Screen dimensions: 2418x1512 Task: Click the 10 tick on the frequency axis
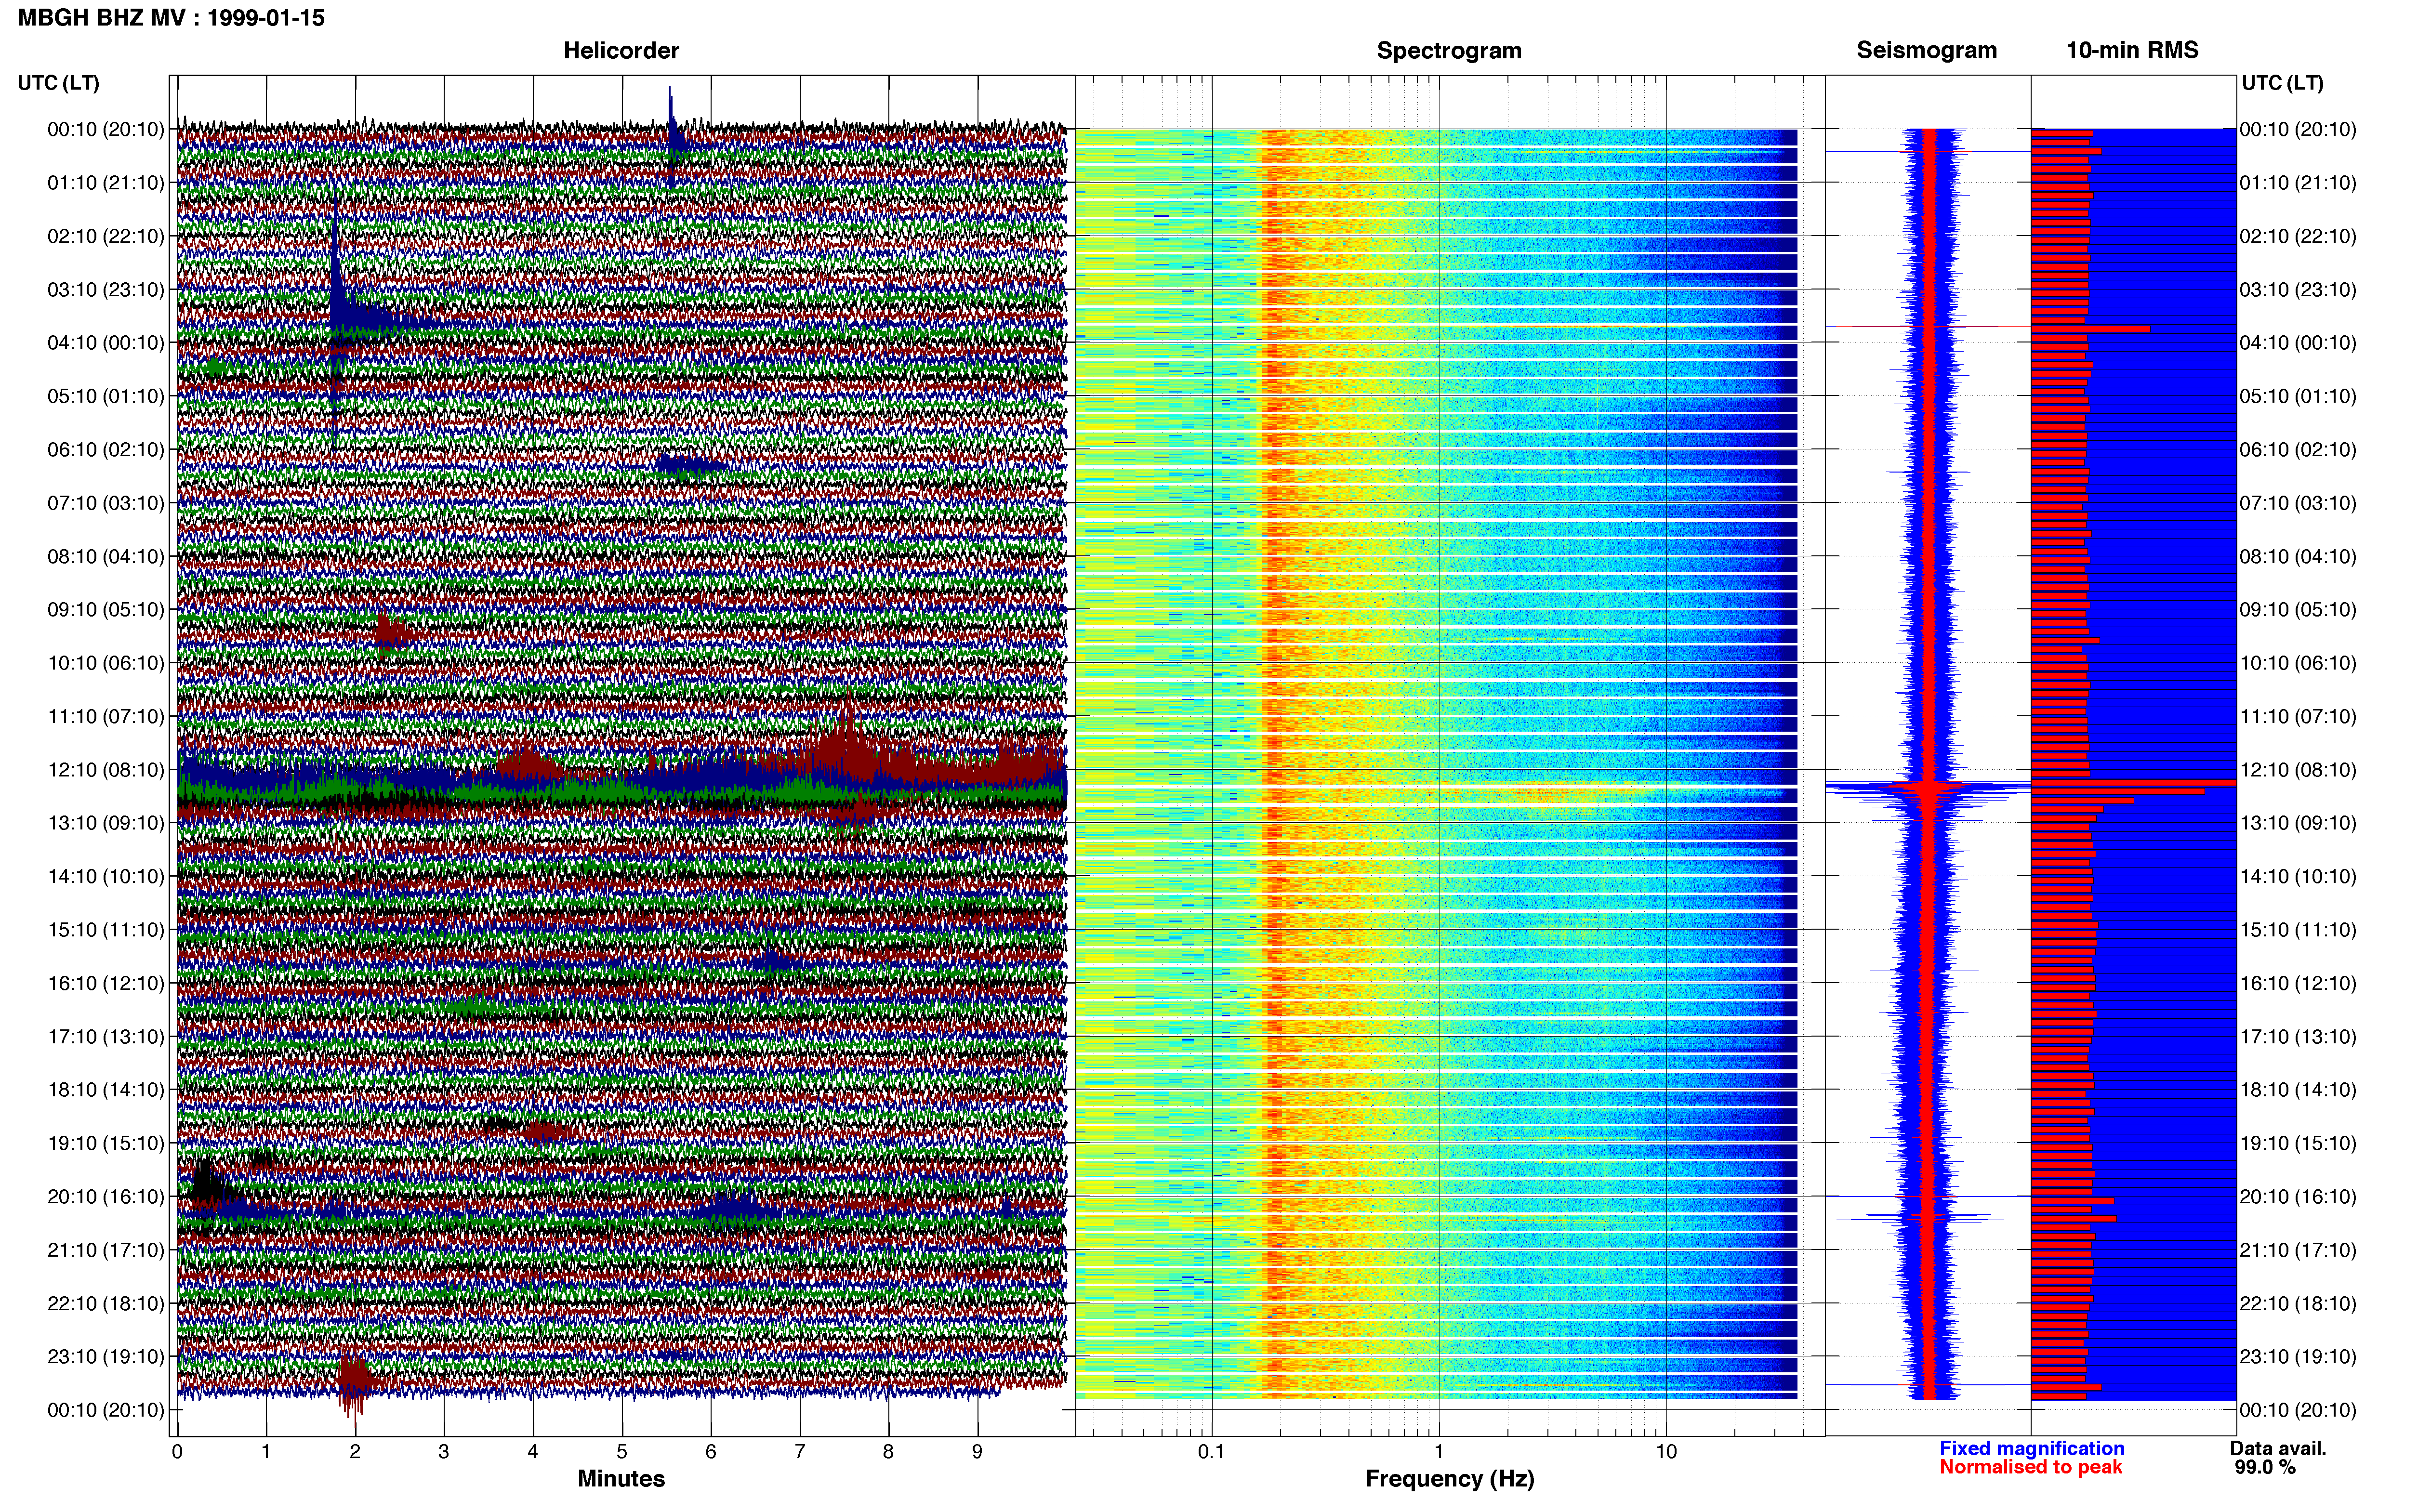click(1666, 1452)
